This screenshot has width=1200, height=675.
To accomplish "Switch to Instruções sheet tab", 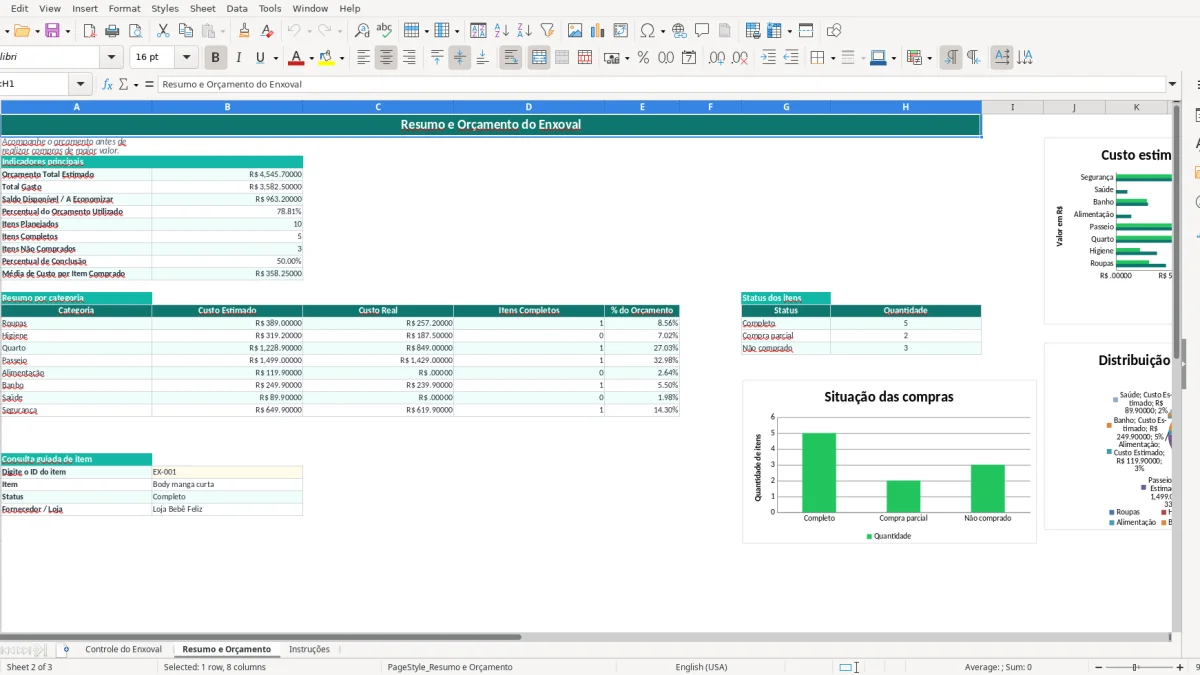I will click(x=309, y=649).
